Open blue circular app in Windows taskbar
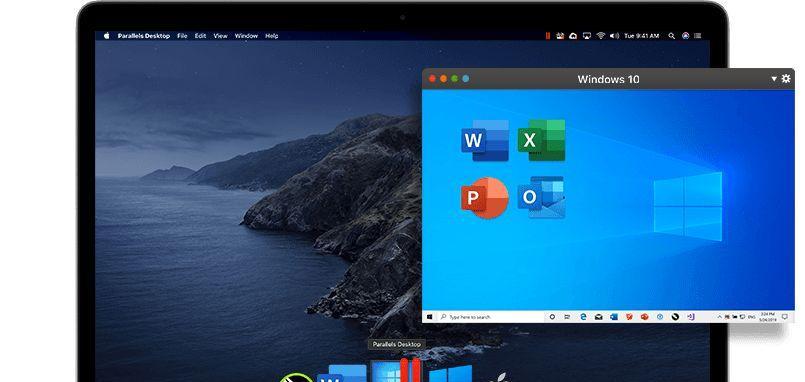The image size is (805, 382). [x=660, y=317]
